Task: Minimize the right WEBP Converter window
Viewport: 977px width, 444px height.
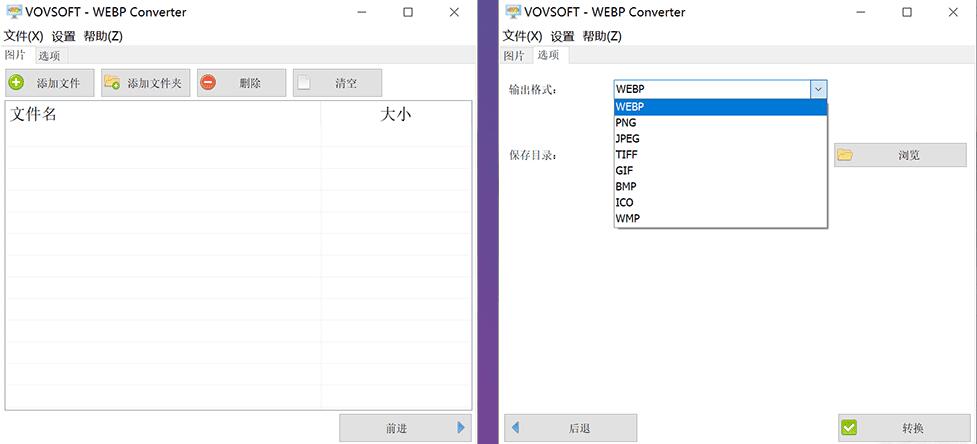Action: click(860, 12)
